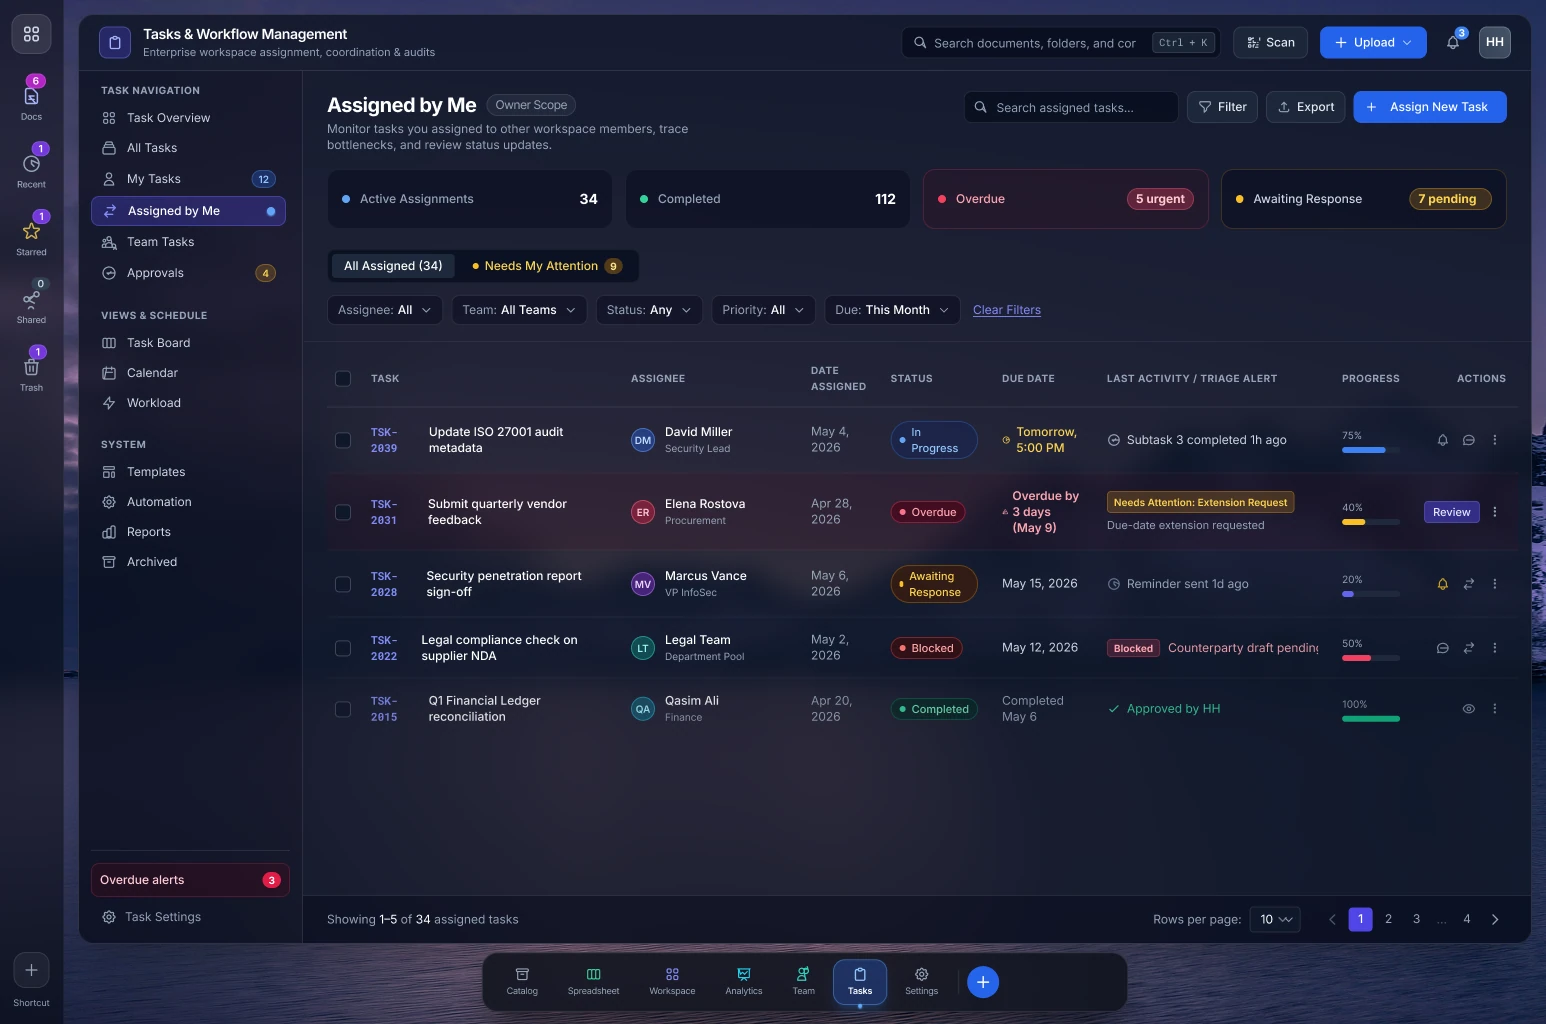Open Catalog in bottom dock

522,981
